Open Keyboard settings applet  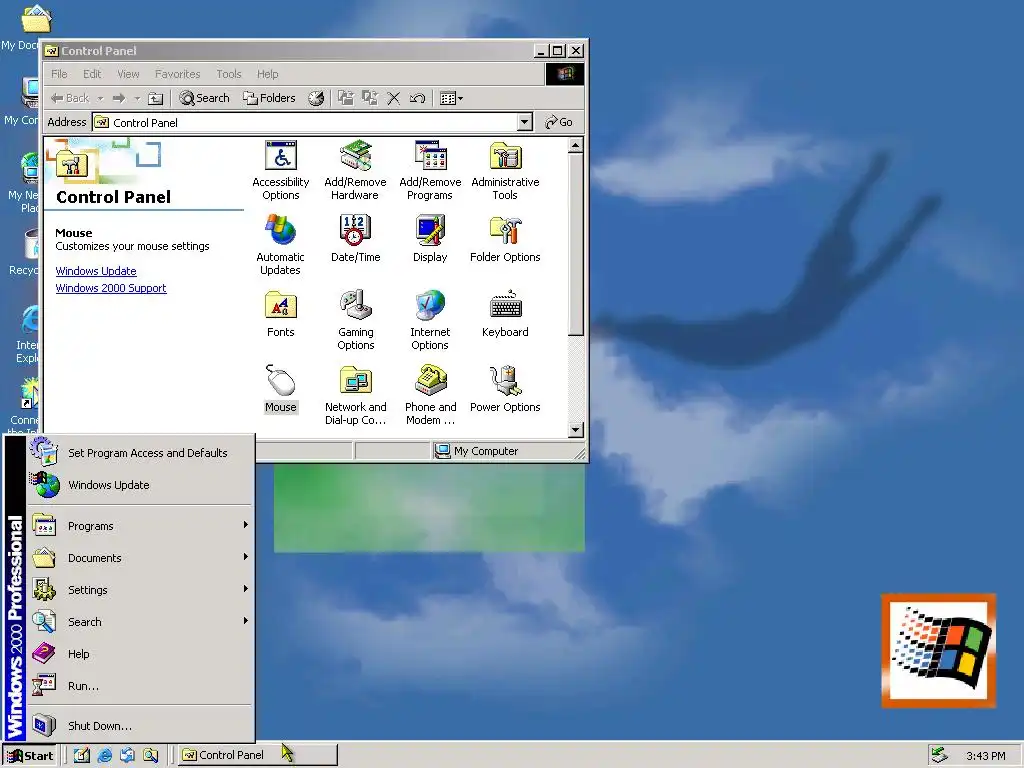[505, 314]
